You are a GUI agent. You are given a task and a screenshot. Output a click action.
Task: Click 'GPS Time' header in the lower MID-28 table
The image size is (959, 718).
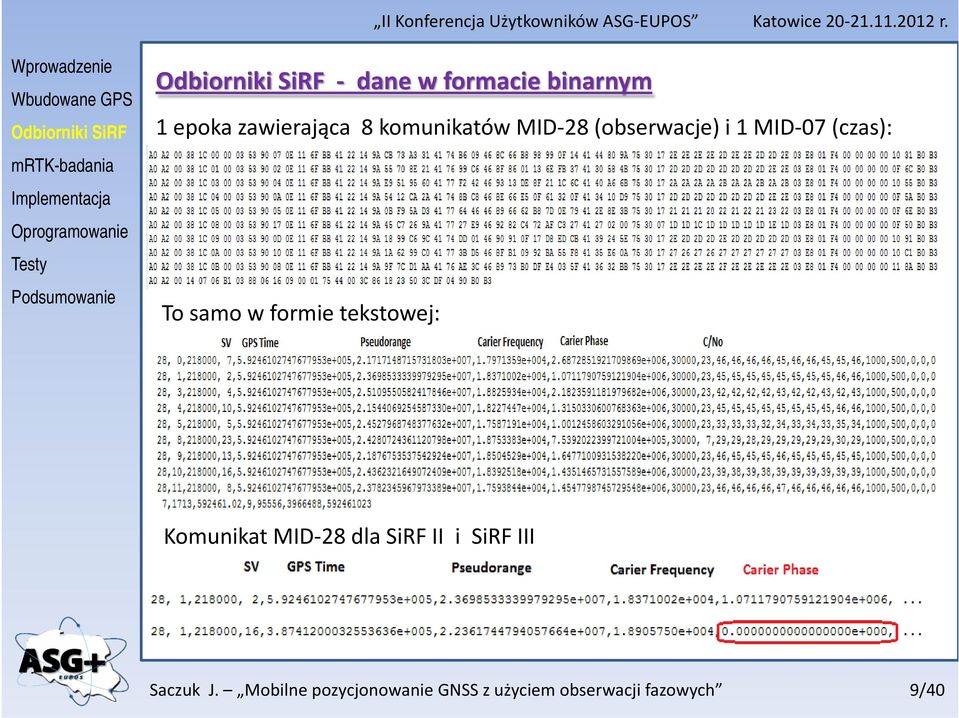[316, 567]
